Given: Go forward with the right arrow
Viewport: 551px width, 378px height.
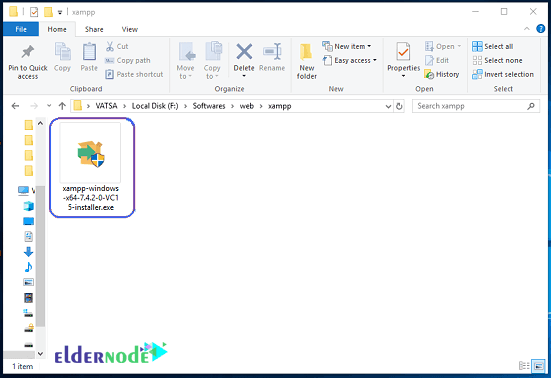Looking at the screenshot, I should coord(34,106).
